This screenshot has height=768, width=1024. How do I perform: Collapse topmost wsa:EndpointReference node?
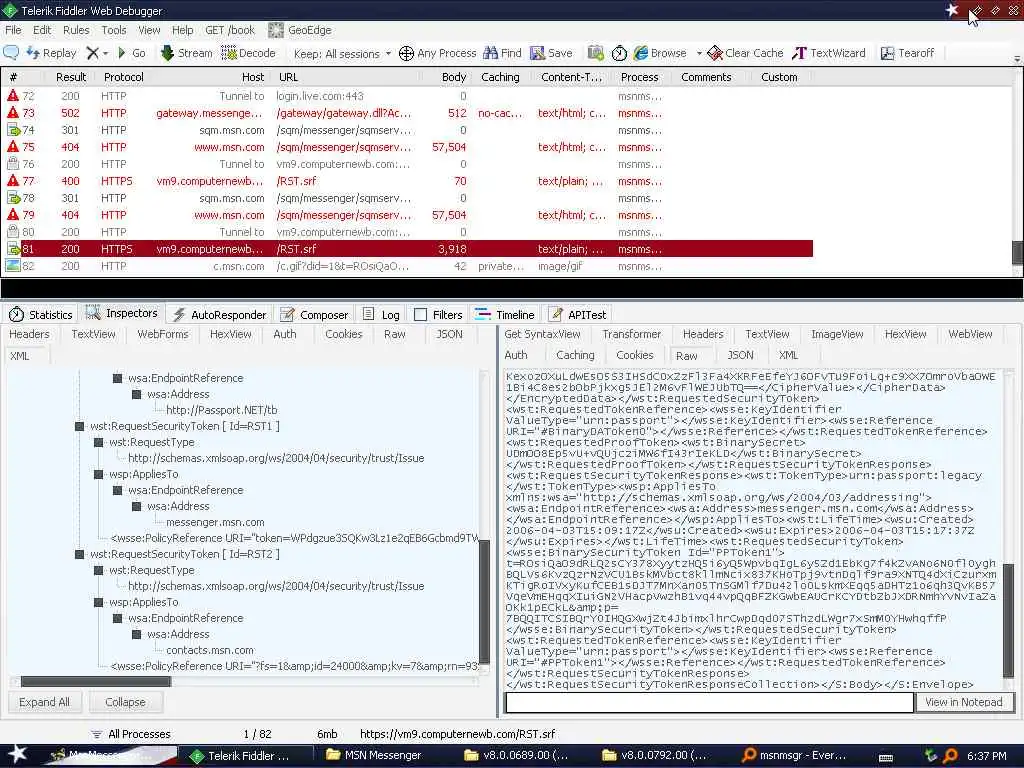point(118,378)
